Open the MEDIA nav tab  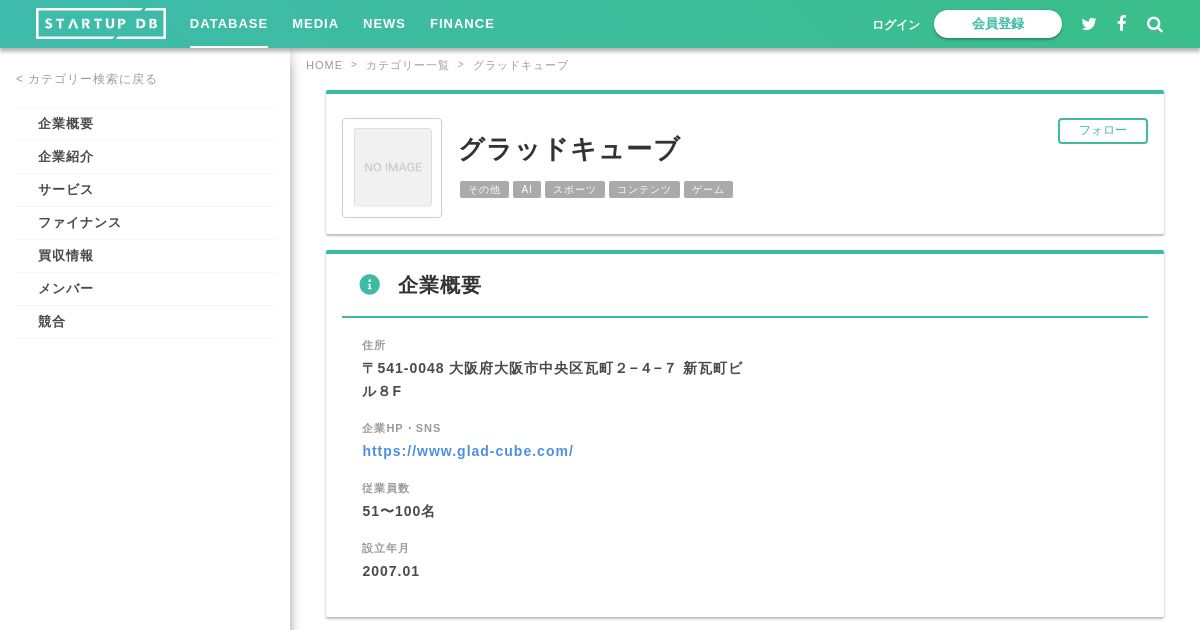pyautogui.click(x=316, y=24)
